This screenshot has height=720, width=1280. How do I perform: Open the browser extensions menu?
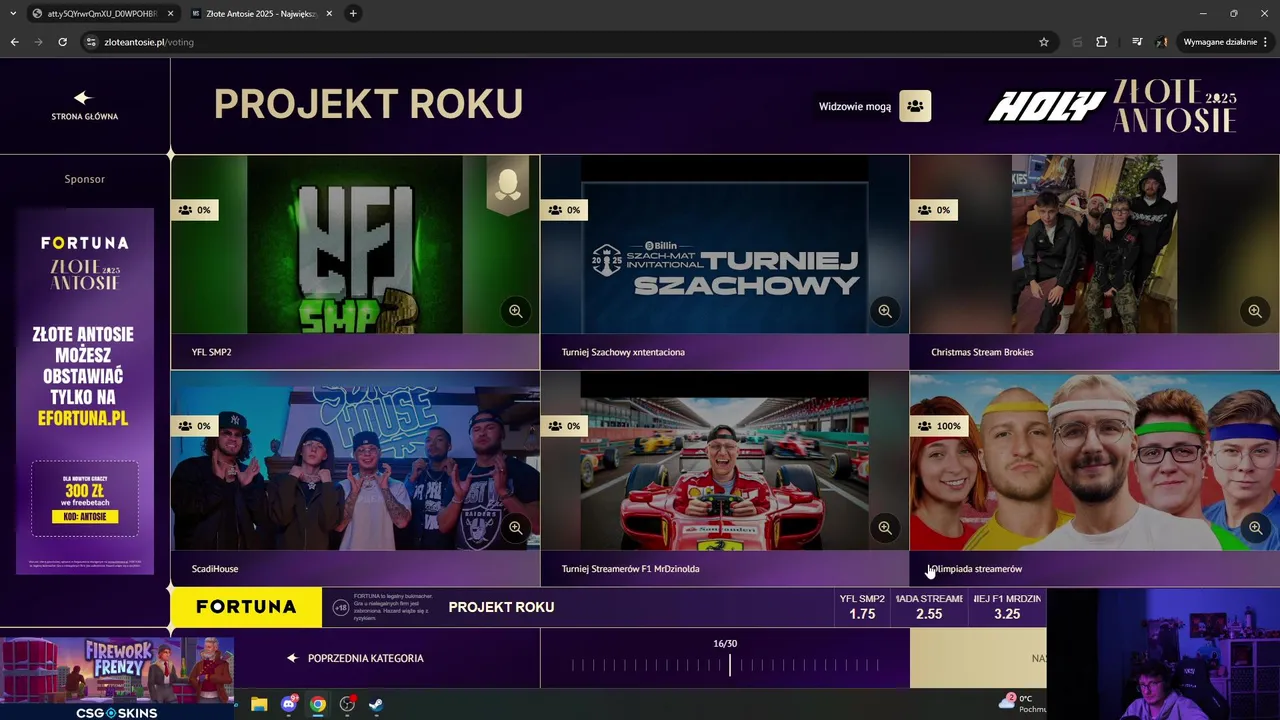pos(1102,42)
